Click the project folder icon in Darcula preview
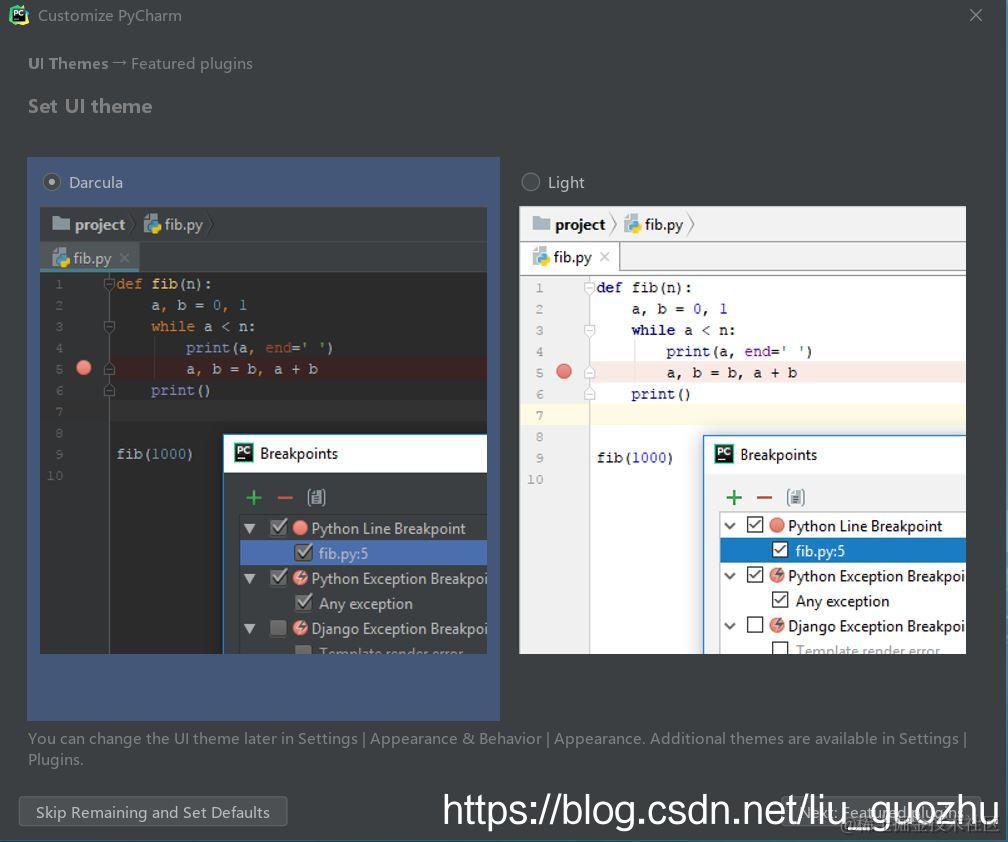 pyautogui.click(x=61, y=223)
